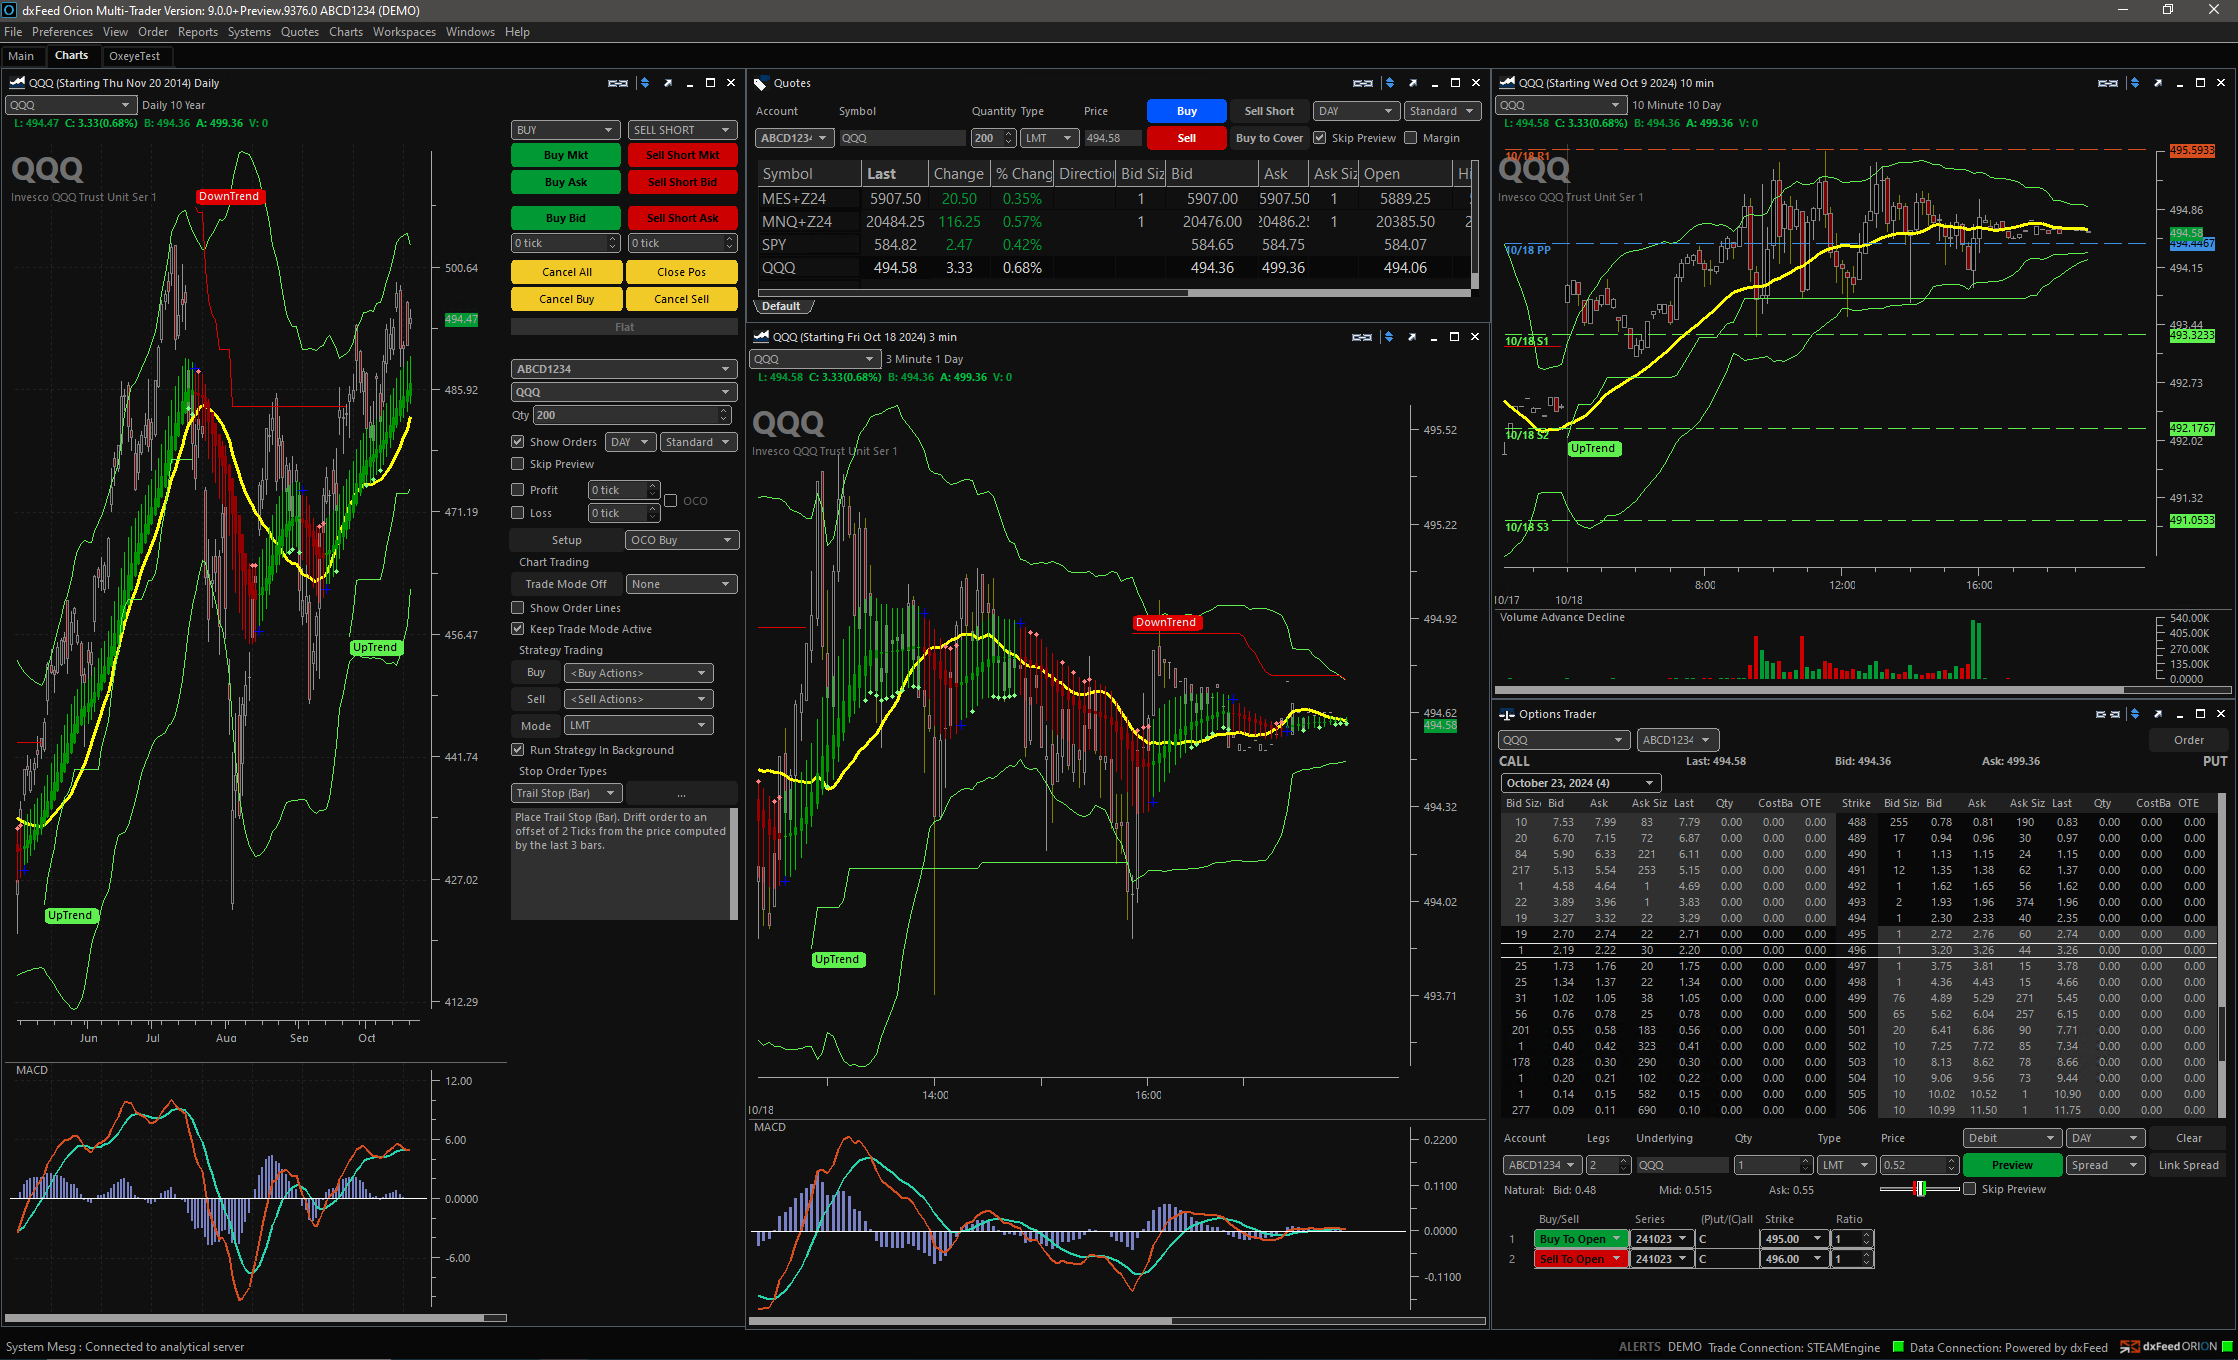This screenshot has width=2238, height=1360.
Task: Click the pop-out icon on the 3 min chart
Action: [1412, 337]
